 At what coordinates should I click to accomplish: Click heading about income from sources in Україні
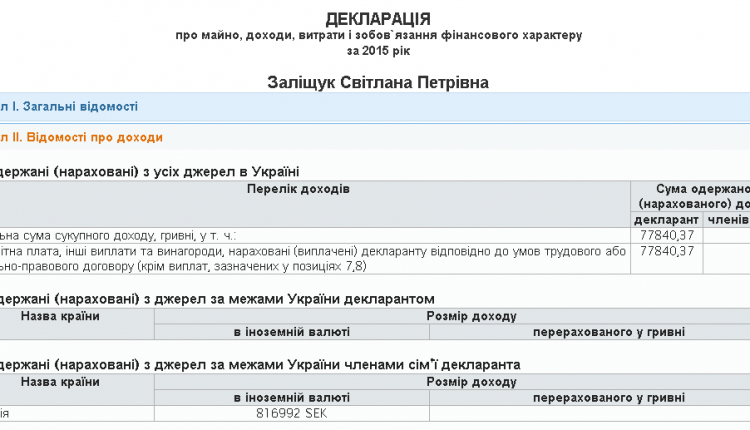(150, 172)
